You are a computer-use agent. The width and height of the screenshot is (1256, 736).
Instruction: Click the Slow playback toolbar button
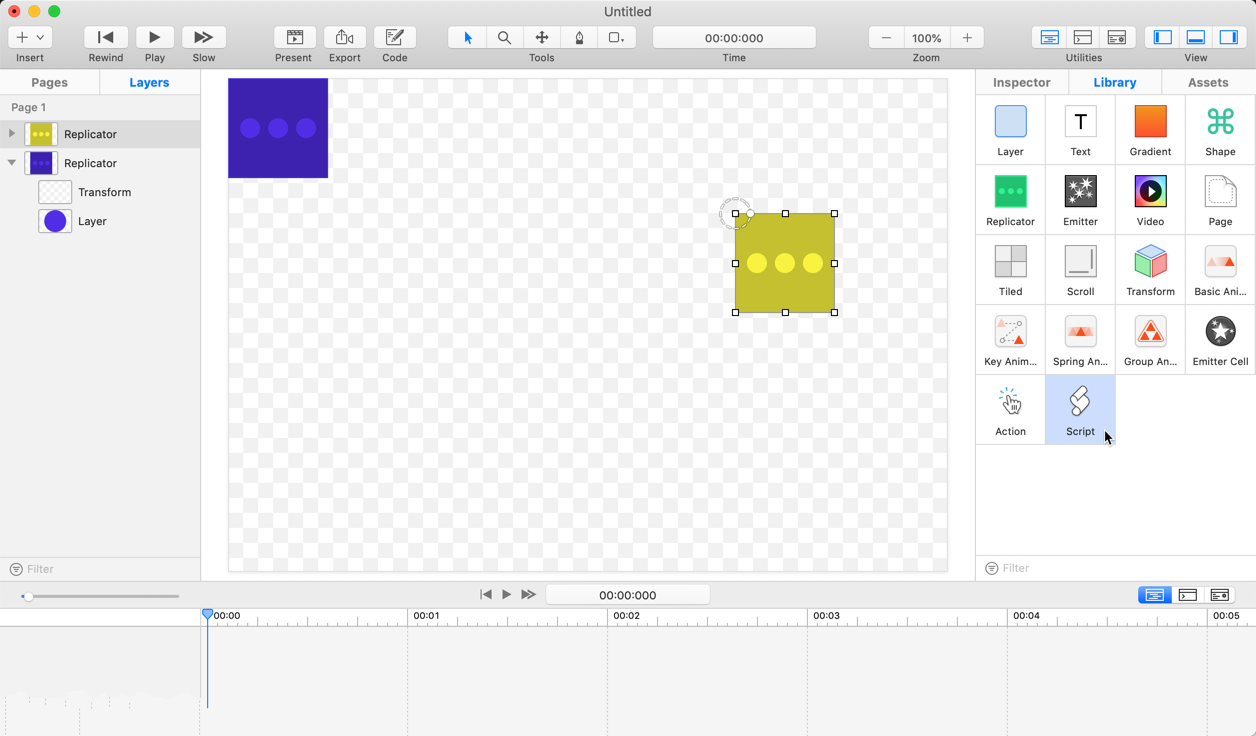point(203,37)
